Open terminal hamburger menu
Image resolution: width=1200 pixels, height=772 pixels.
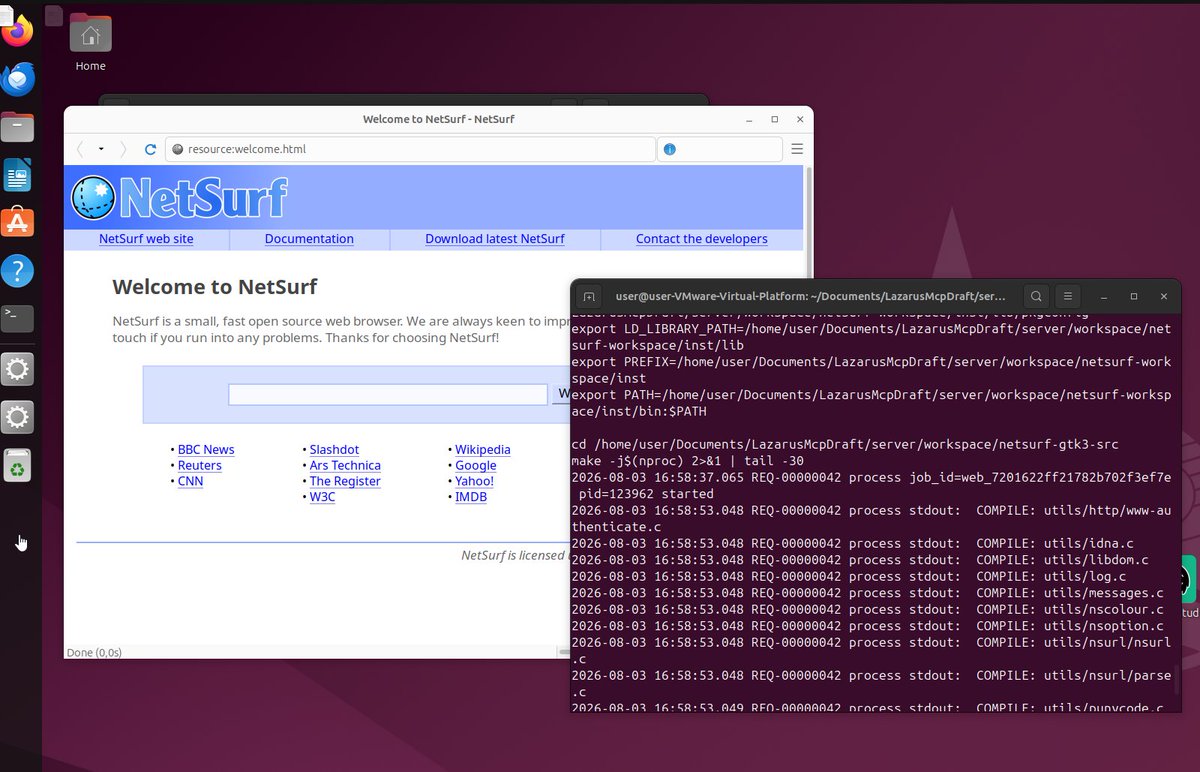[x=1068, y=296]
